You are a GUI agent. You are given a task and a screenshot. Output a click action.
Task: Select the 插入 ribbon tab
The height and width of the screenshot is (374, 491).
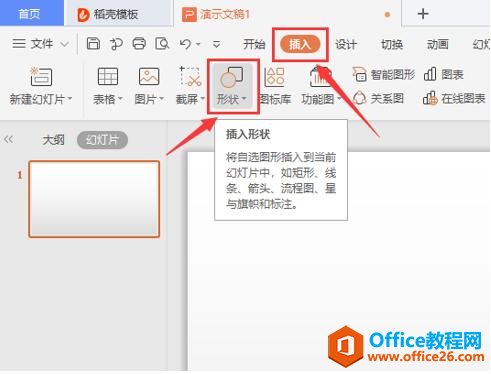300,44
